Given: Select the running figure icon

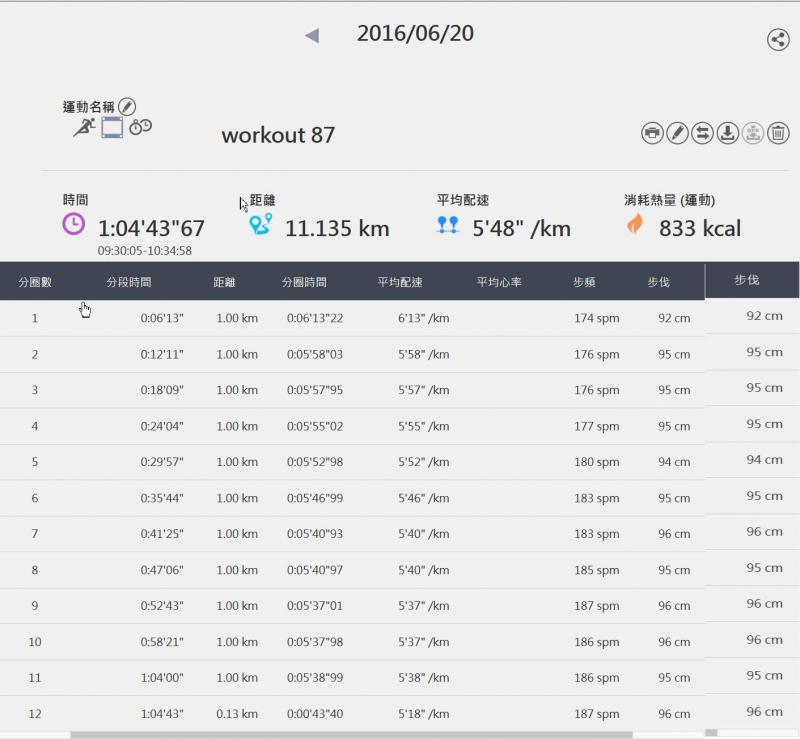Looking at the screenshot, I should click(x=84, y=127).
